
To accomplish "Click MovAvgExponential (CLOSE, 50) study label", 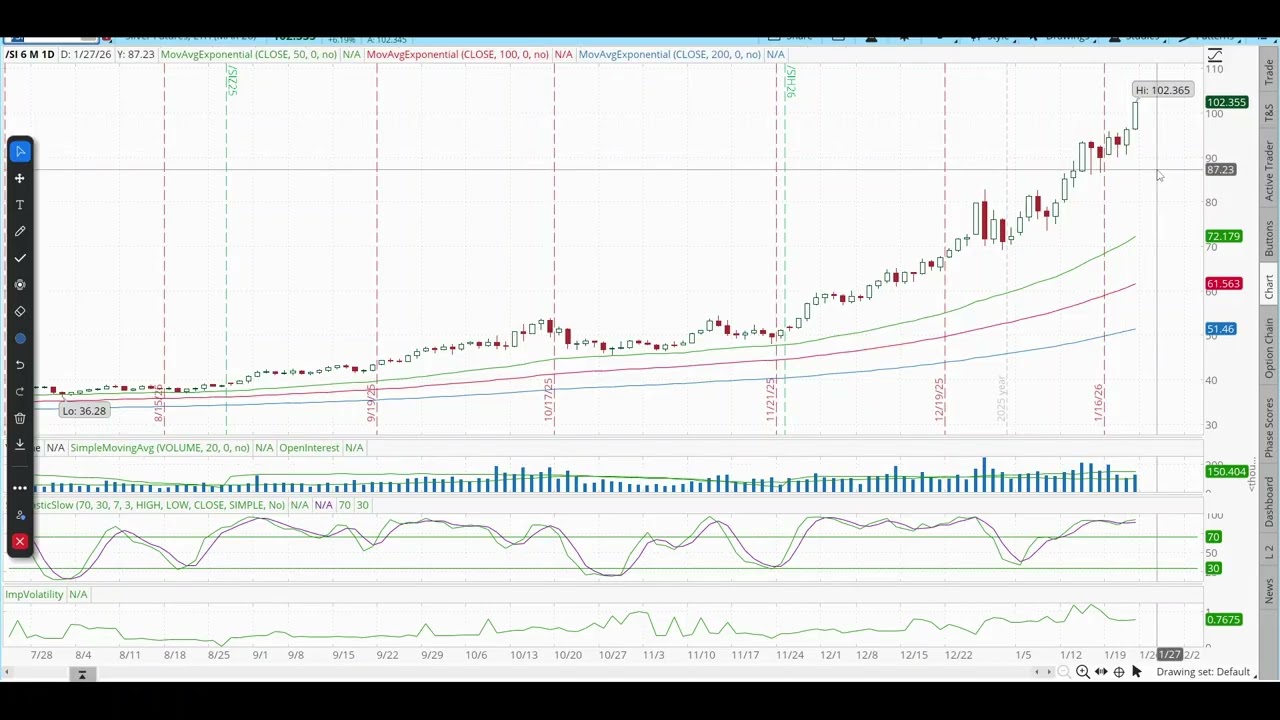I will click(248, 54).
